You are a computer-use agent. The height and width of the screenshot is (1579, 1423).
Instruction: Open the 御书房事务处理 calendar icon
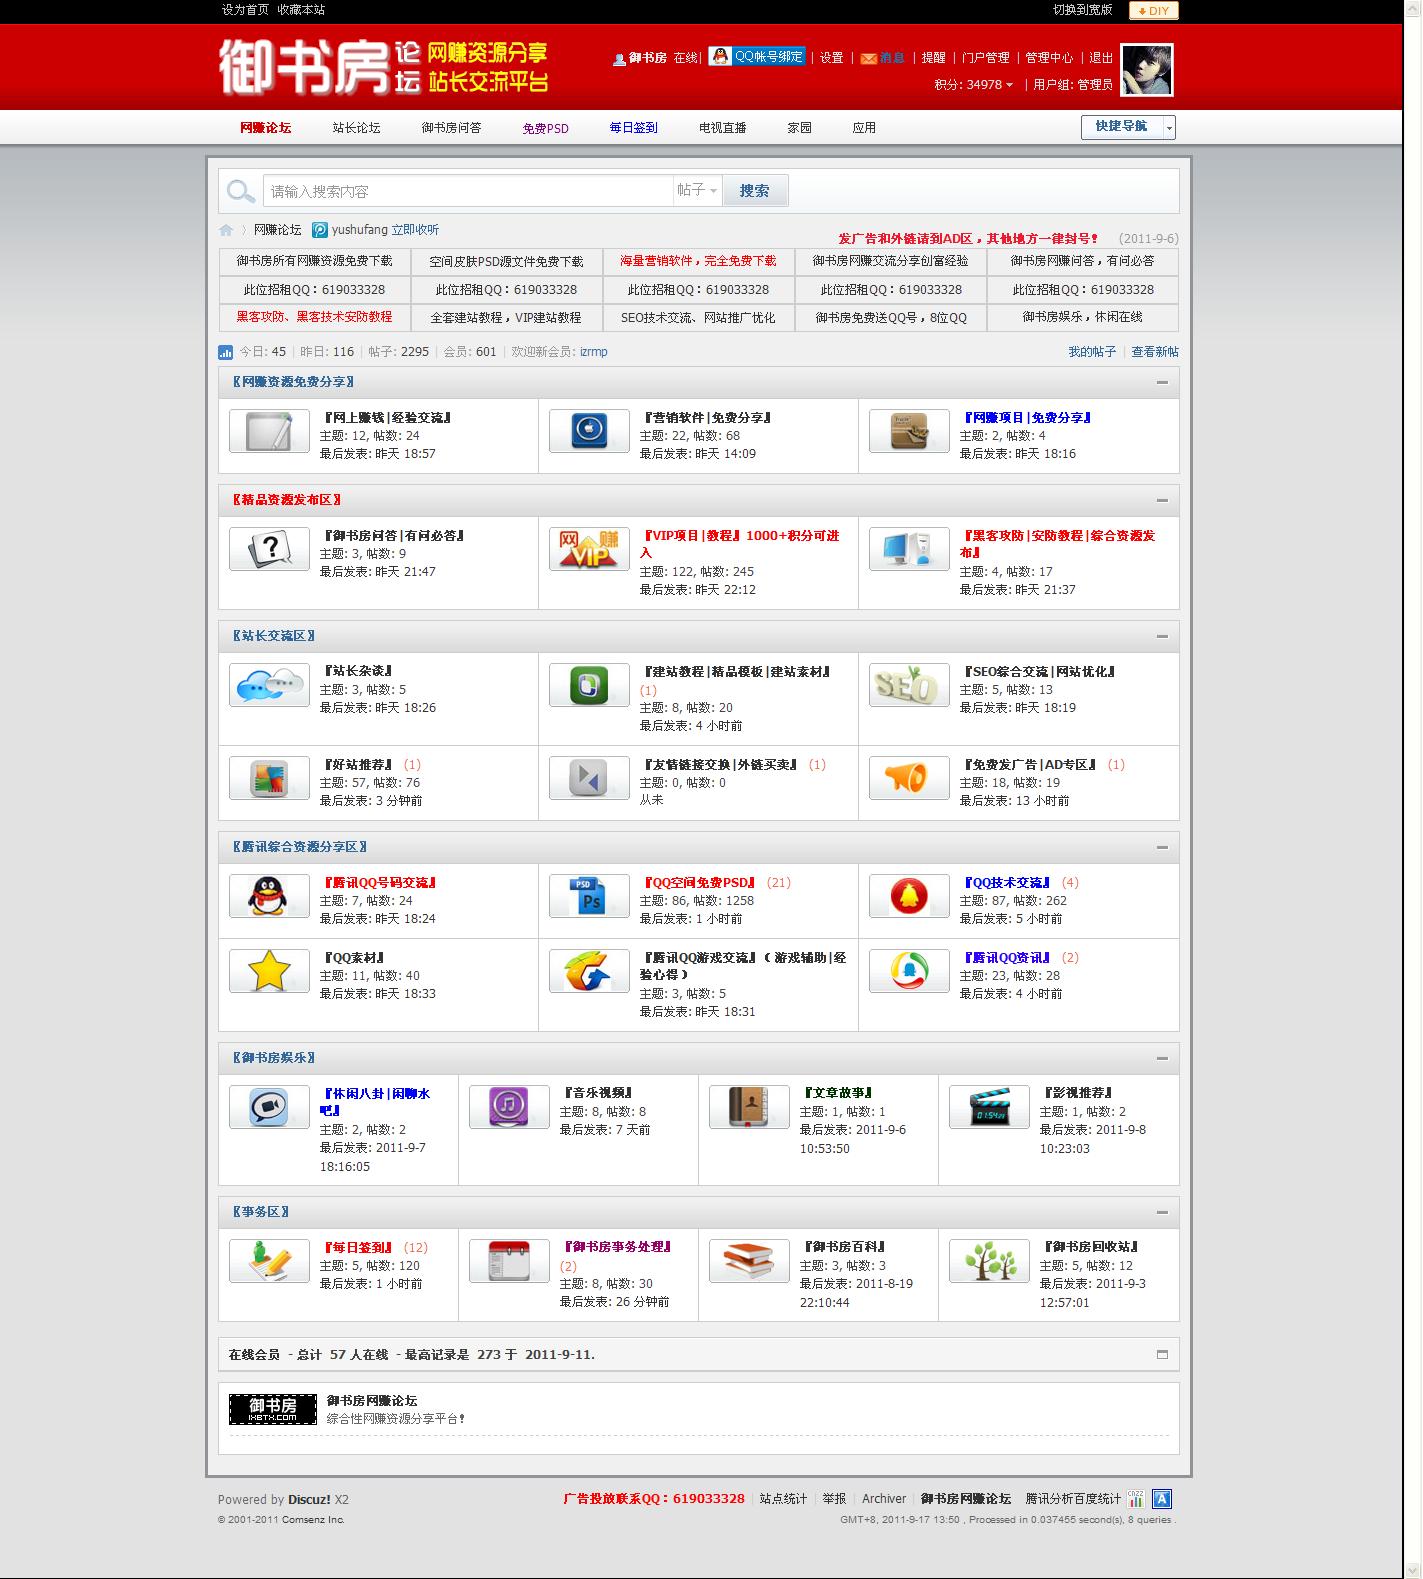[509, 1261]
